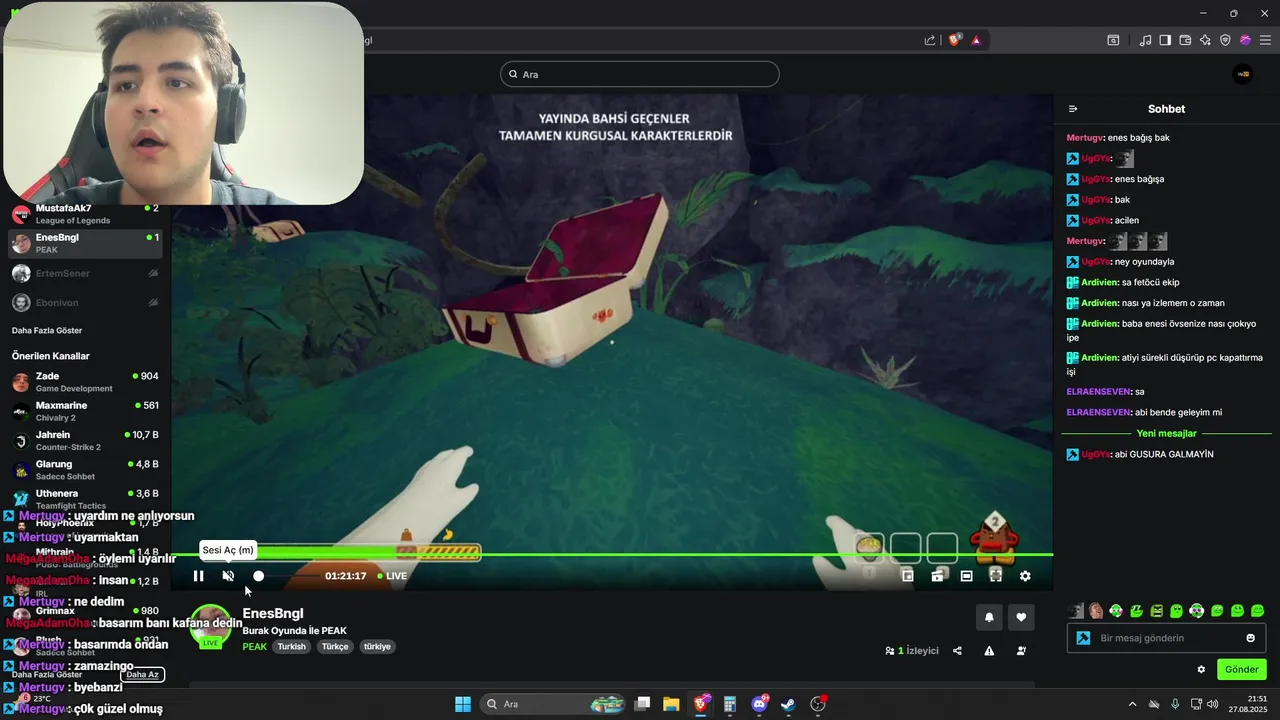
Task: Share this page from address bar
Action: coord(930,40)
